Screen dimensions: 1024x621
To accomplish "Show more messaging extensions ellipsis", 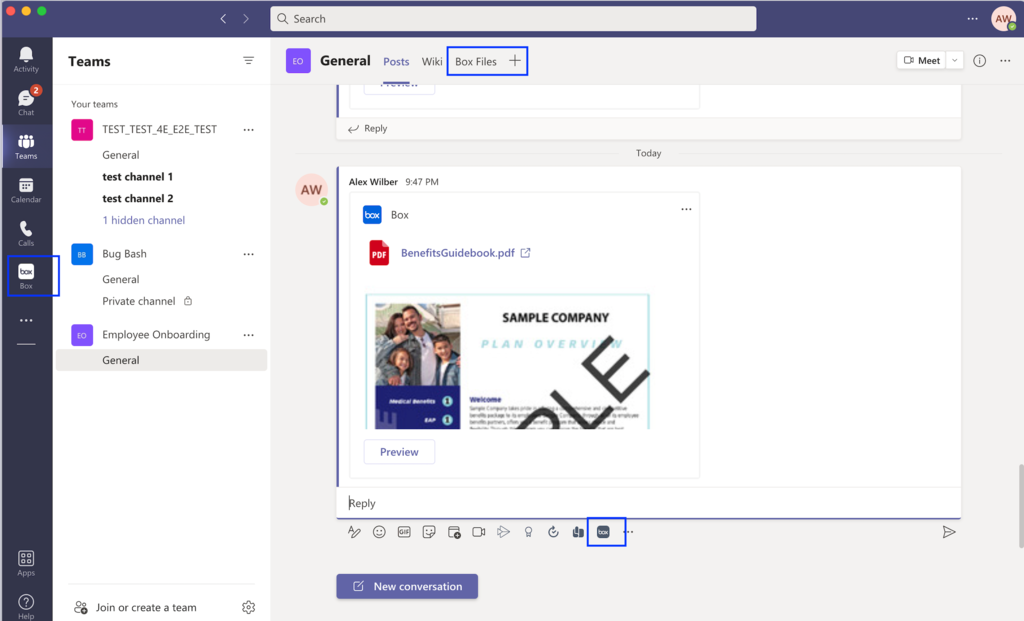I will click(x=628, y=532).
